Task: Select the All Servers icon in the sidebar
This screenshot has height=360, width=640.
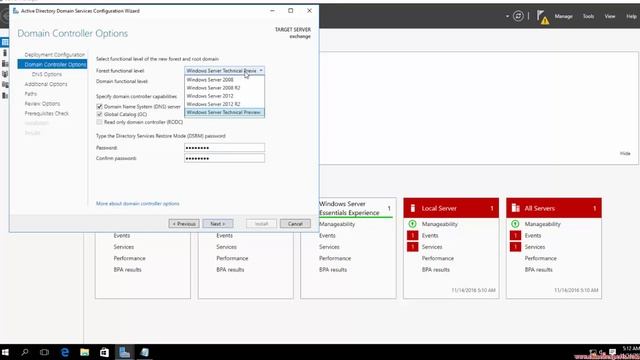Action: [x=5, y=64]
